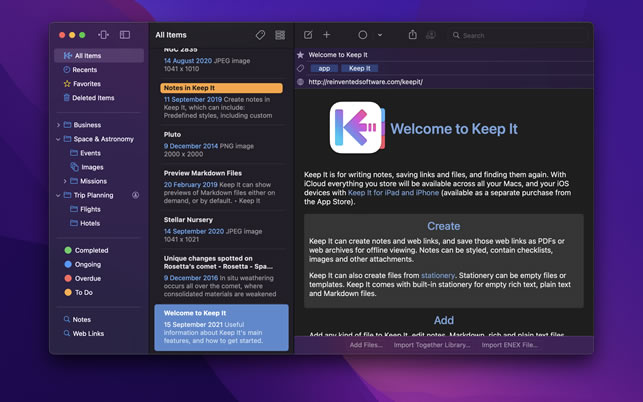The height and width of the screenshot is (402, 643).
Task: Open the Notes in Keep It item
Action: point(221,101)
